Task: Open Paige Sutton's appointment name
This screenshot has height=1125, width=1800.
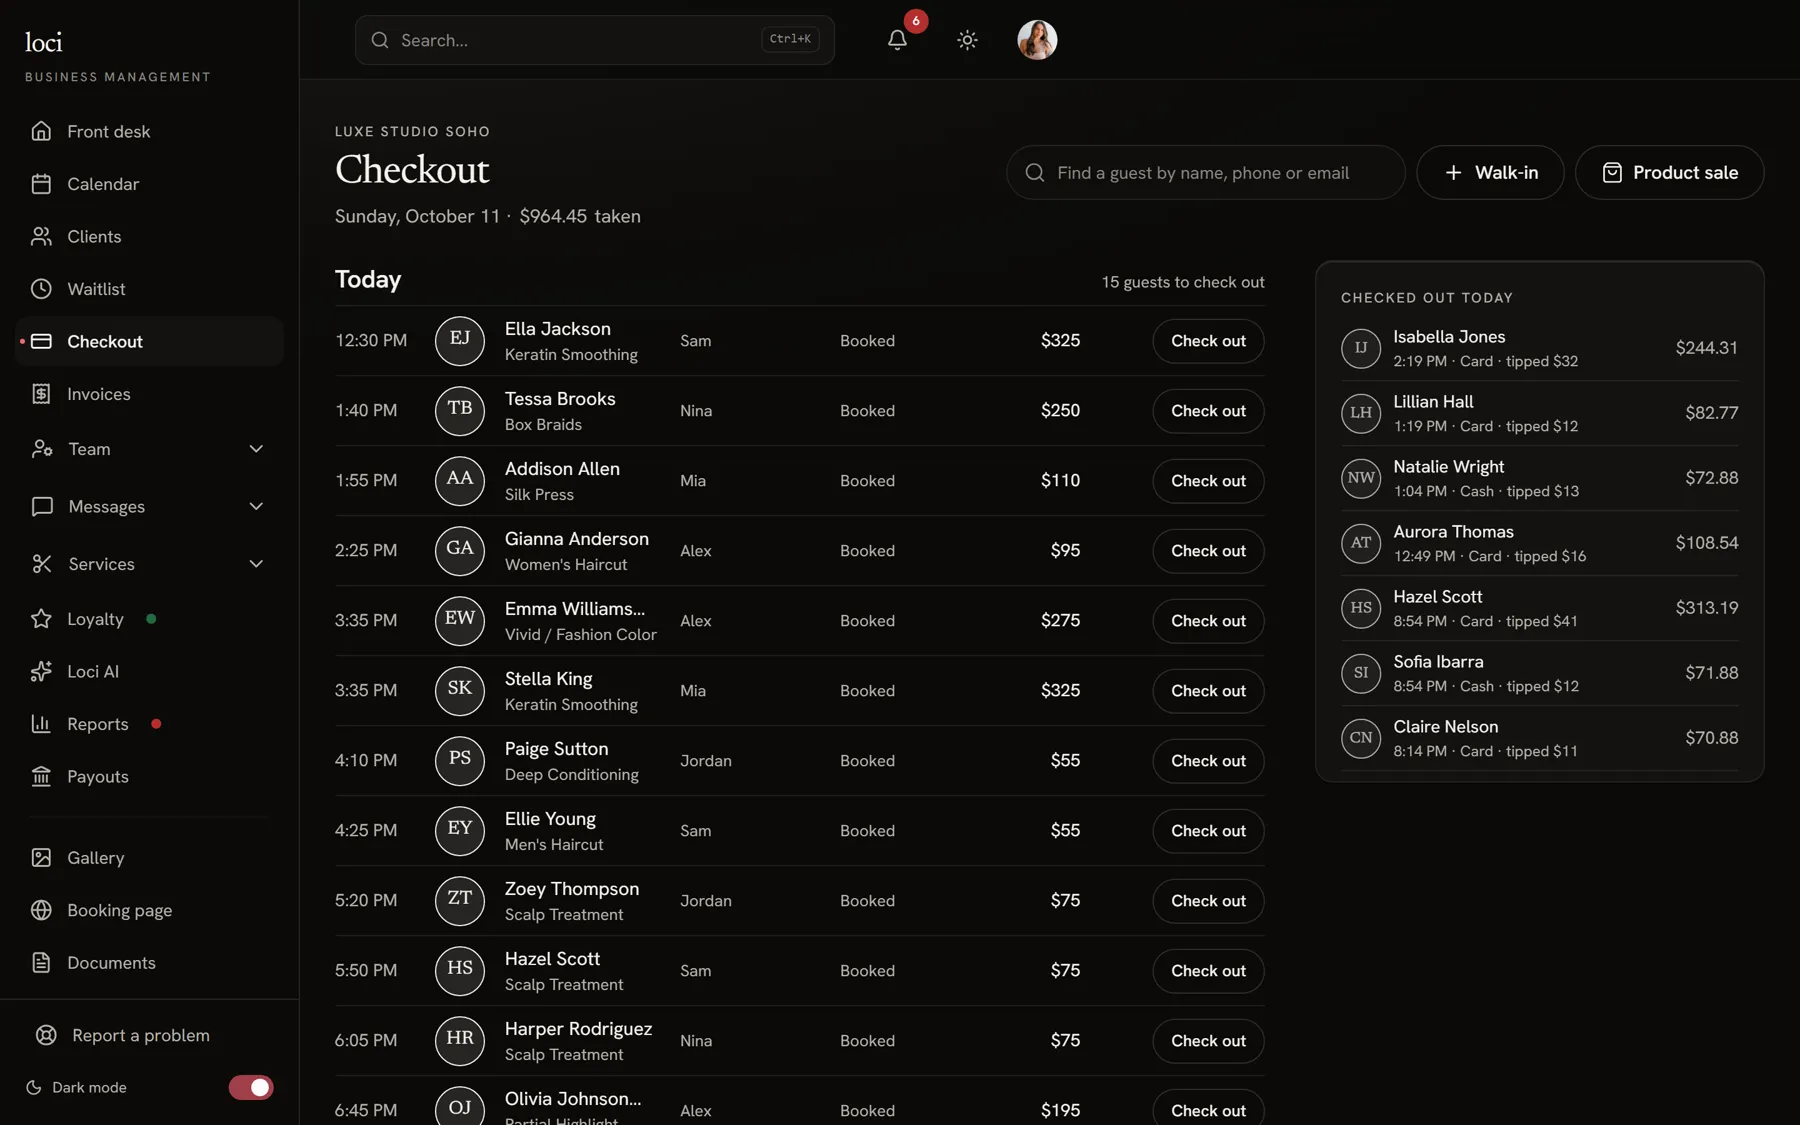Action: click(556, 749)
